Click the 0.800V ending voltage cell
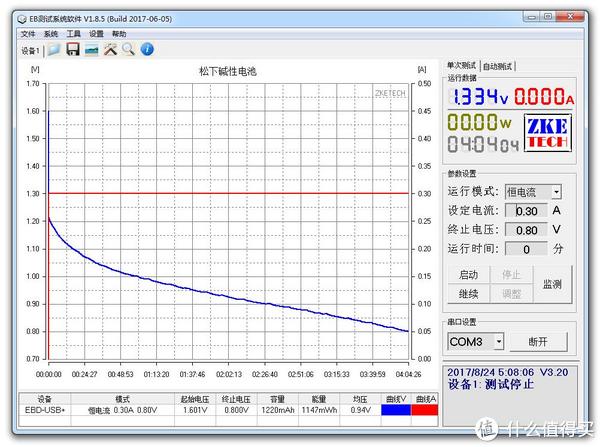Viewport: 600px width, 447px height. [236, 410]
